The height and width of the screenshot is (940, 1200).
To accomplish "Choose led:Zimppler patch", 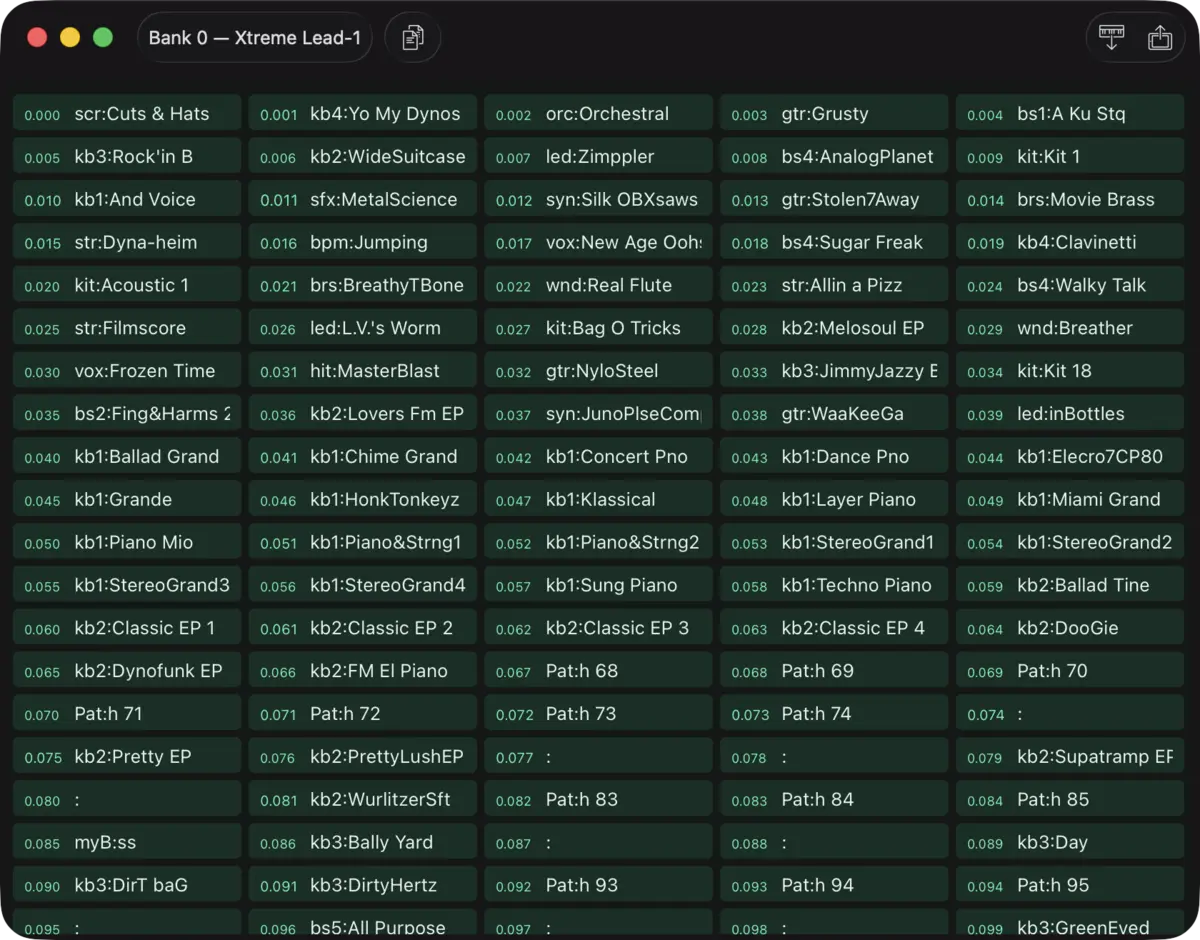I will click(x=599, y=157).
